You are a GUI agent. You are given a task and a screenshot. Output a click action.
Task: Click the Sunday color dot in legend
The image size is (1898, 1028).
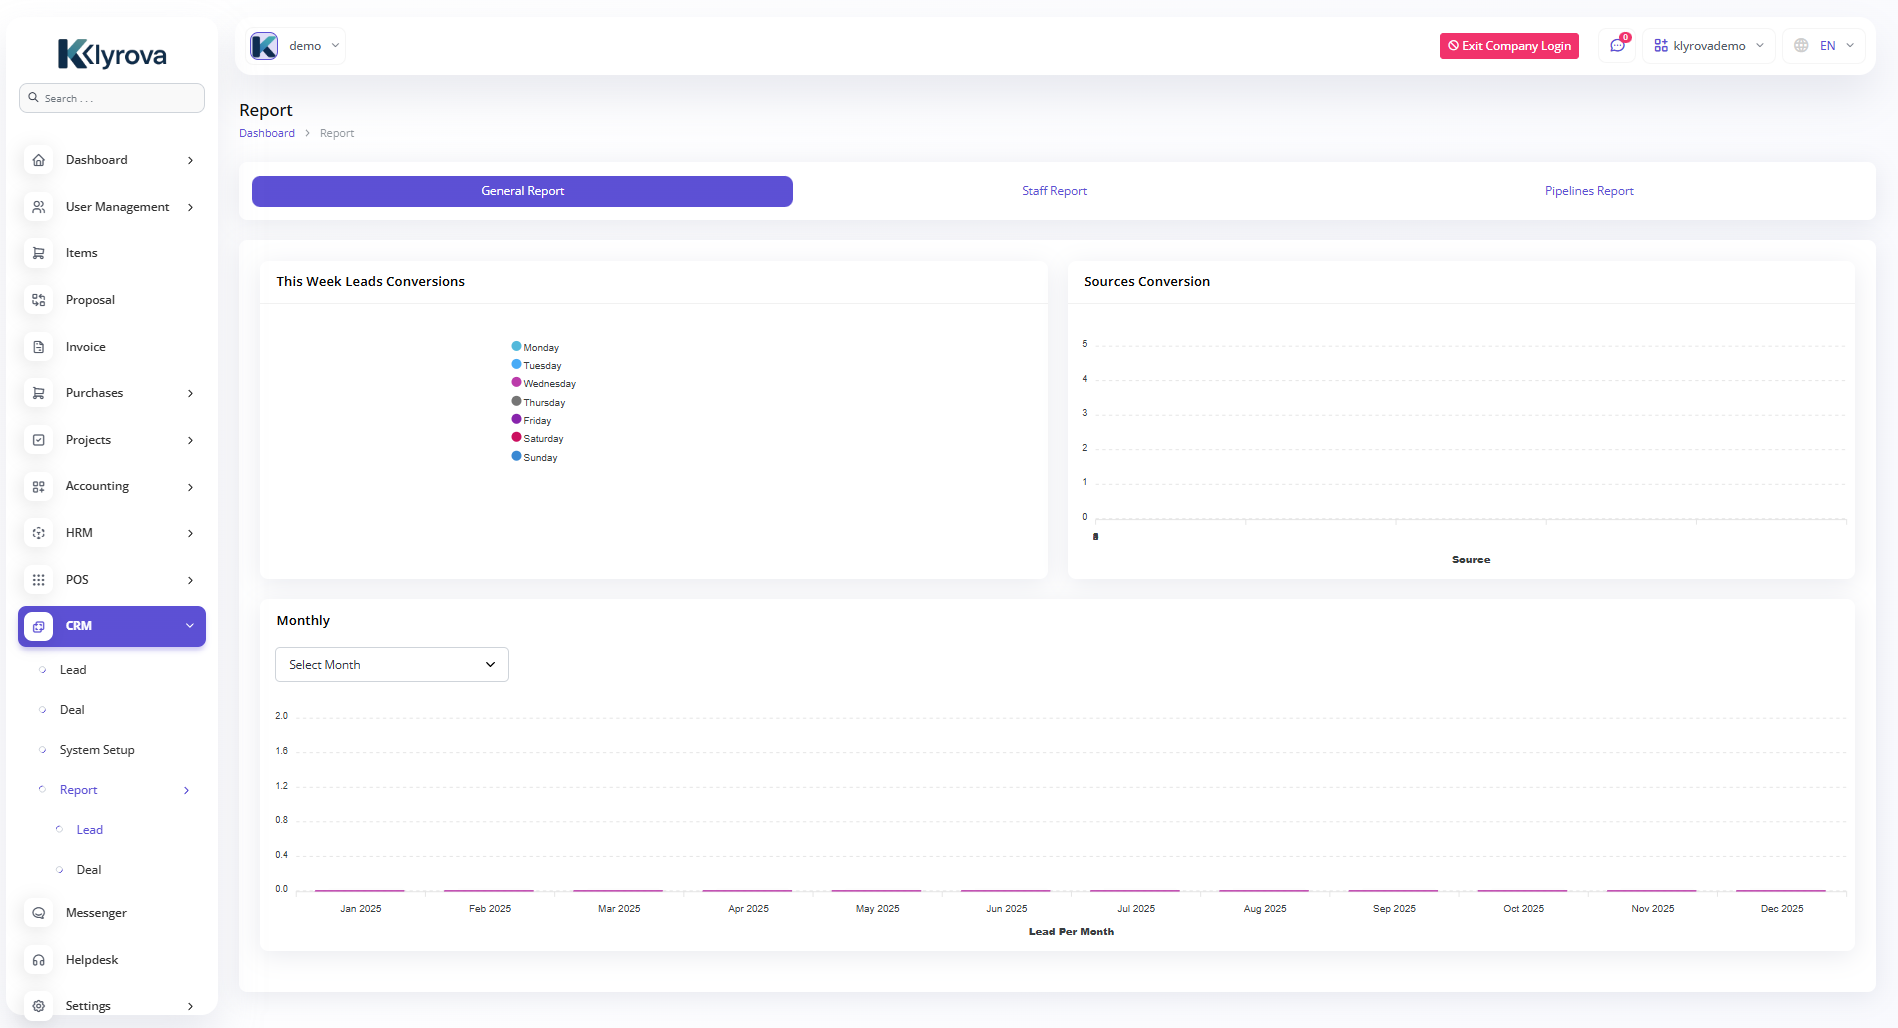pos(516,456)
